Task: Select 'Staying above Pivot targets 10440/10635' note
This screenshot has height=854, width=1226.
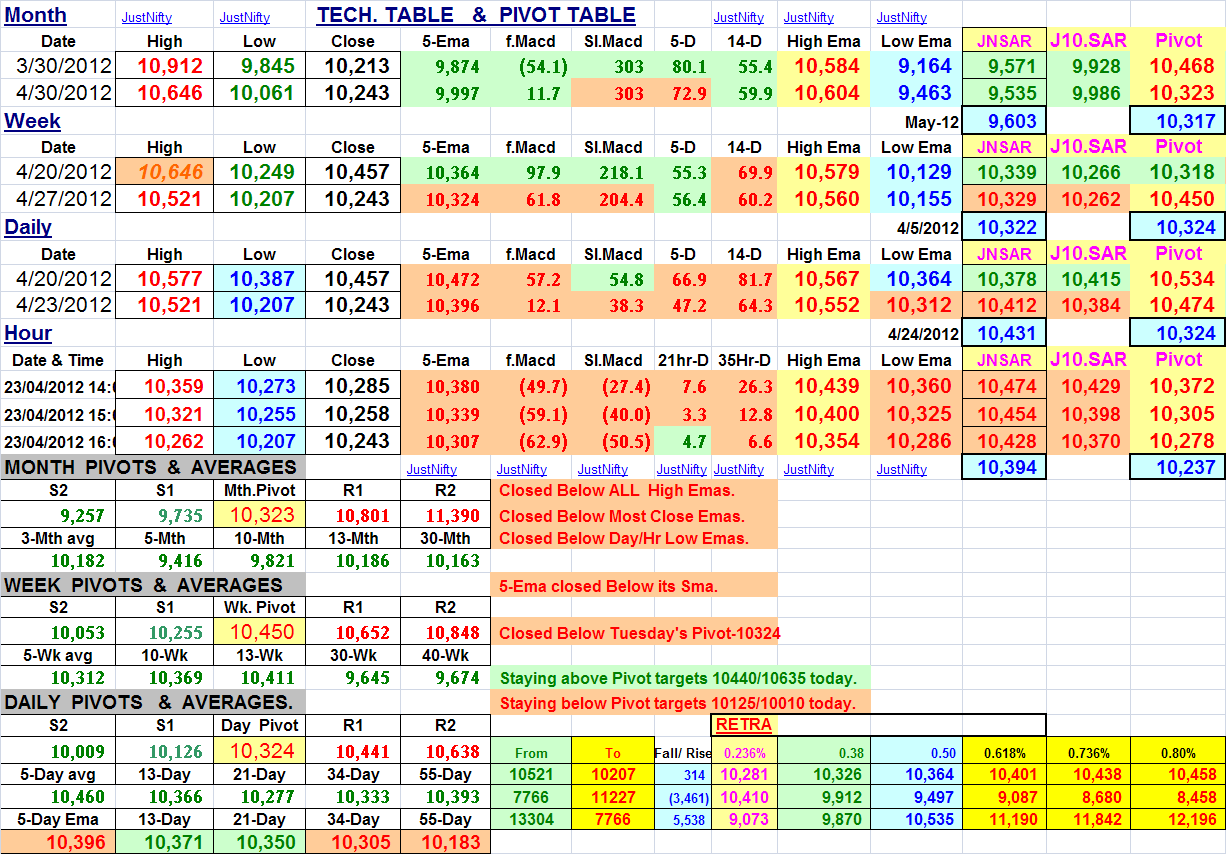Action: tap(680, 678)
